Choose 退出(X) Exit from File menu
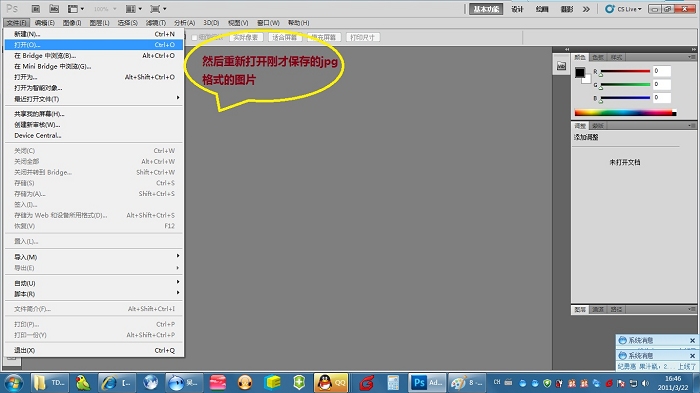This screenshot has width=700, height=393. [x=94, y=350]
